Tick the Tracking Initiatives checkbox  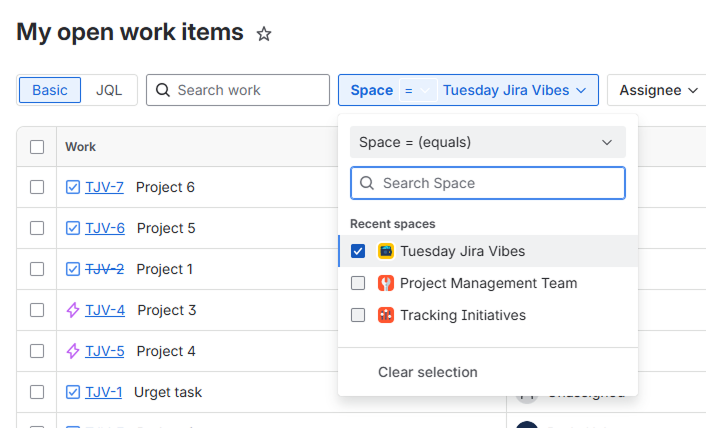[x=358, y=315]
